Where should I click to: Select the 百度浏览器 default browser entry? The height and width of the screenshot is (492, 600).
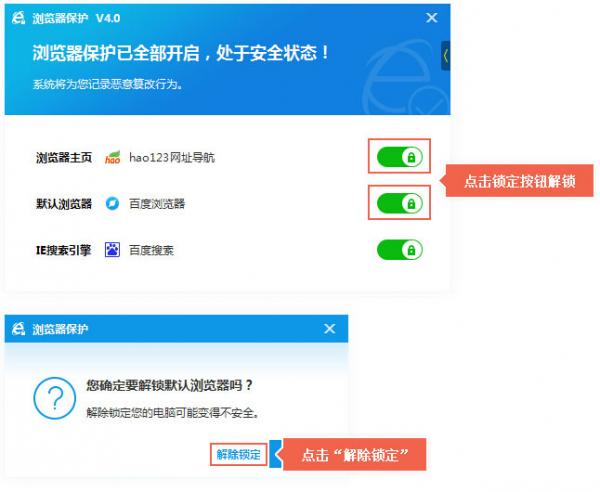click(x=157, y=204)
